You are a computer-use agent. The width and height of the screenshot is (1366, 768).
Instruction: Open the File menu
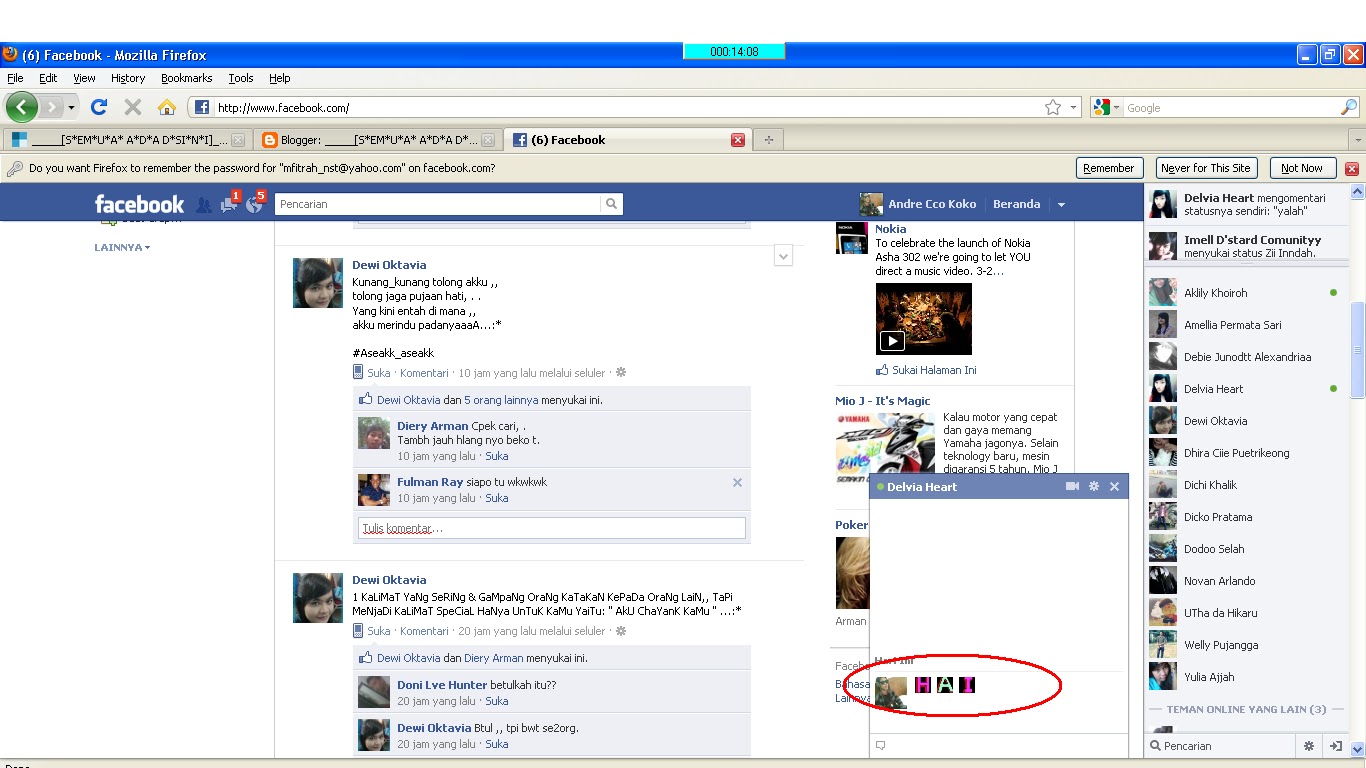15,78
